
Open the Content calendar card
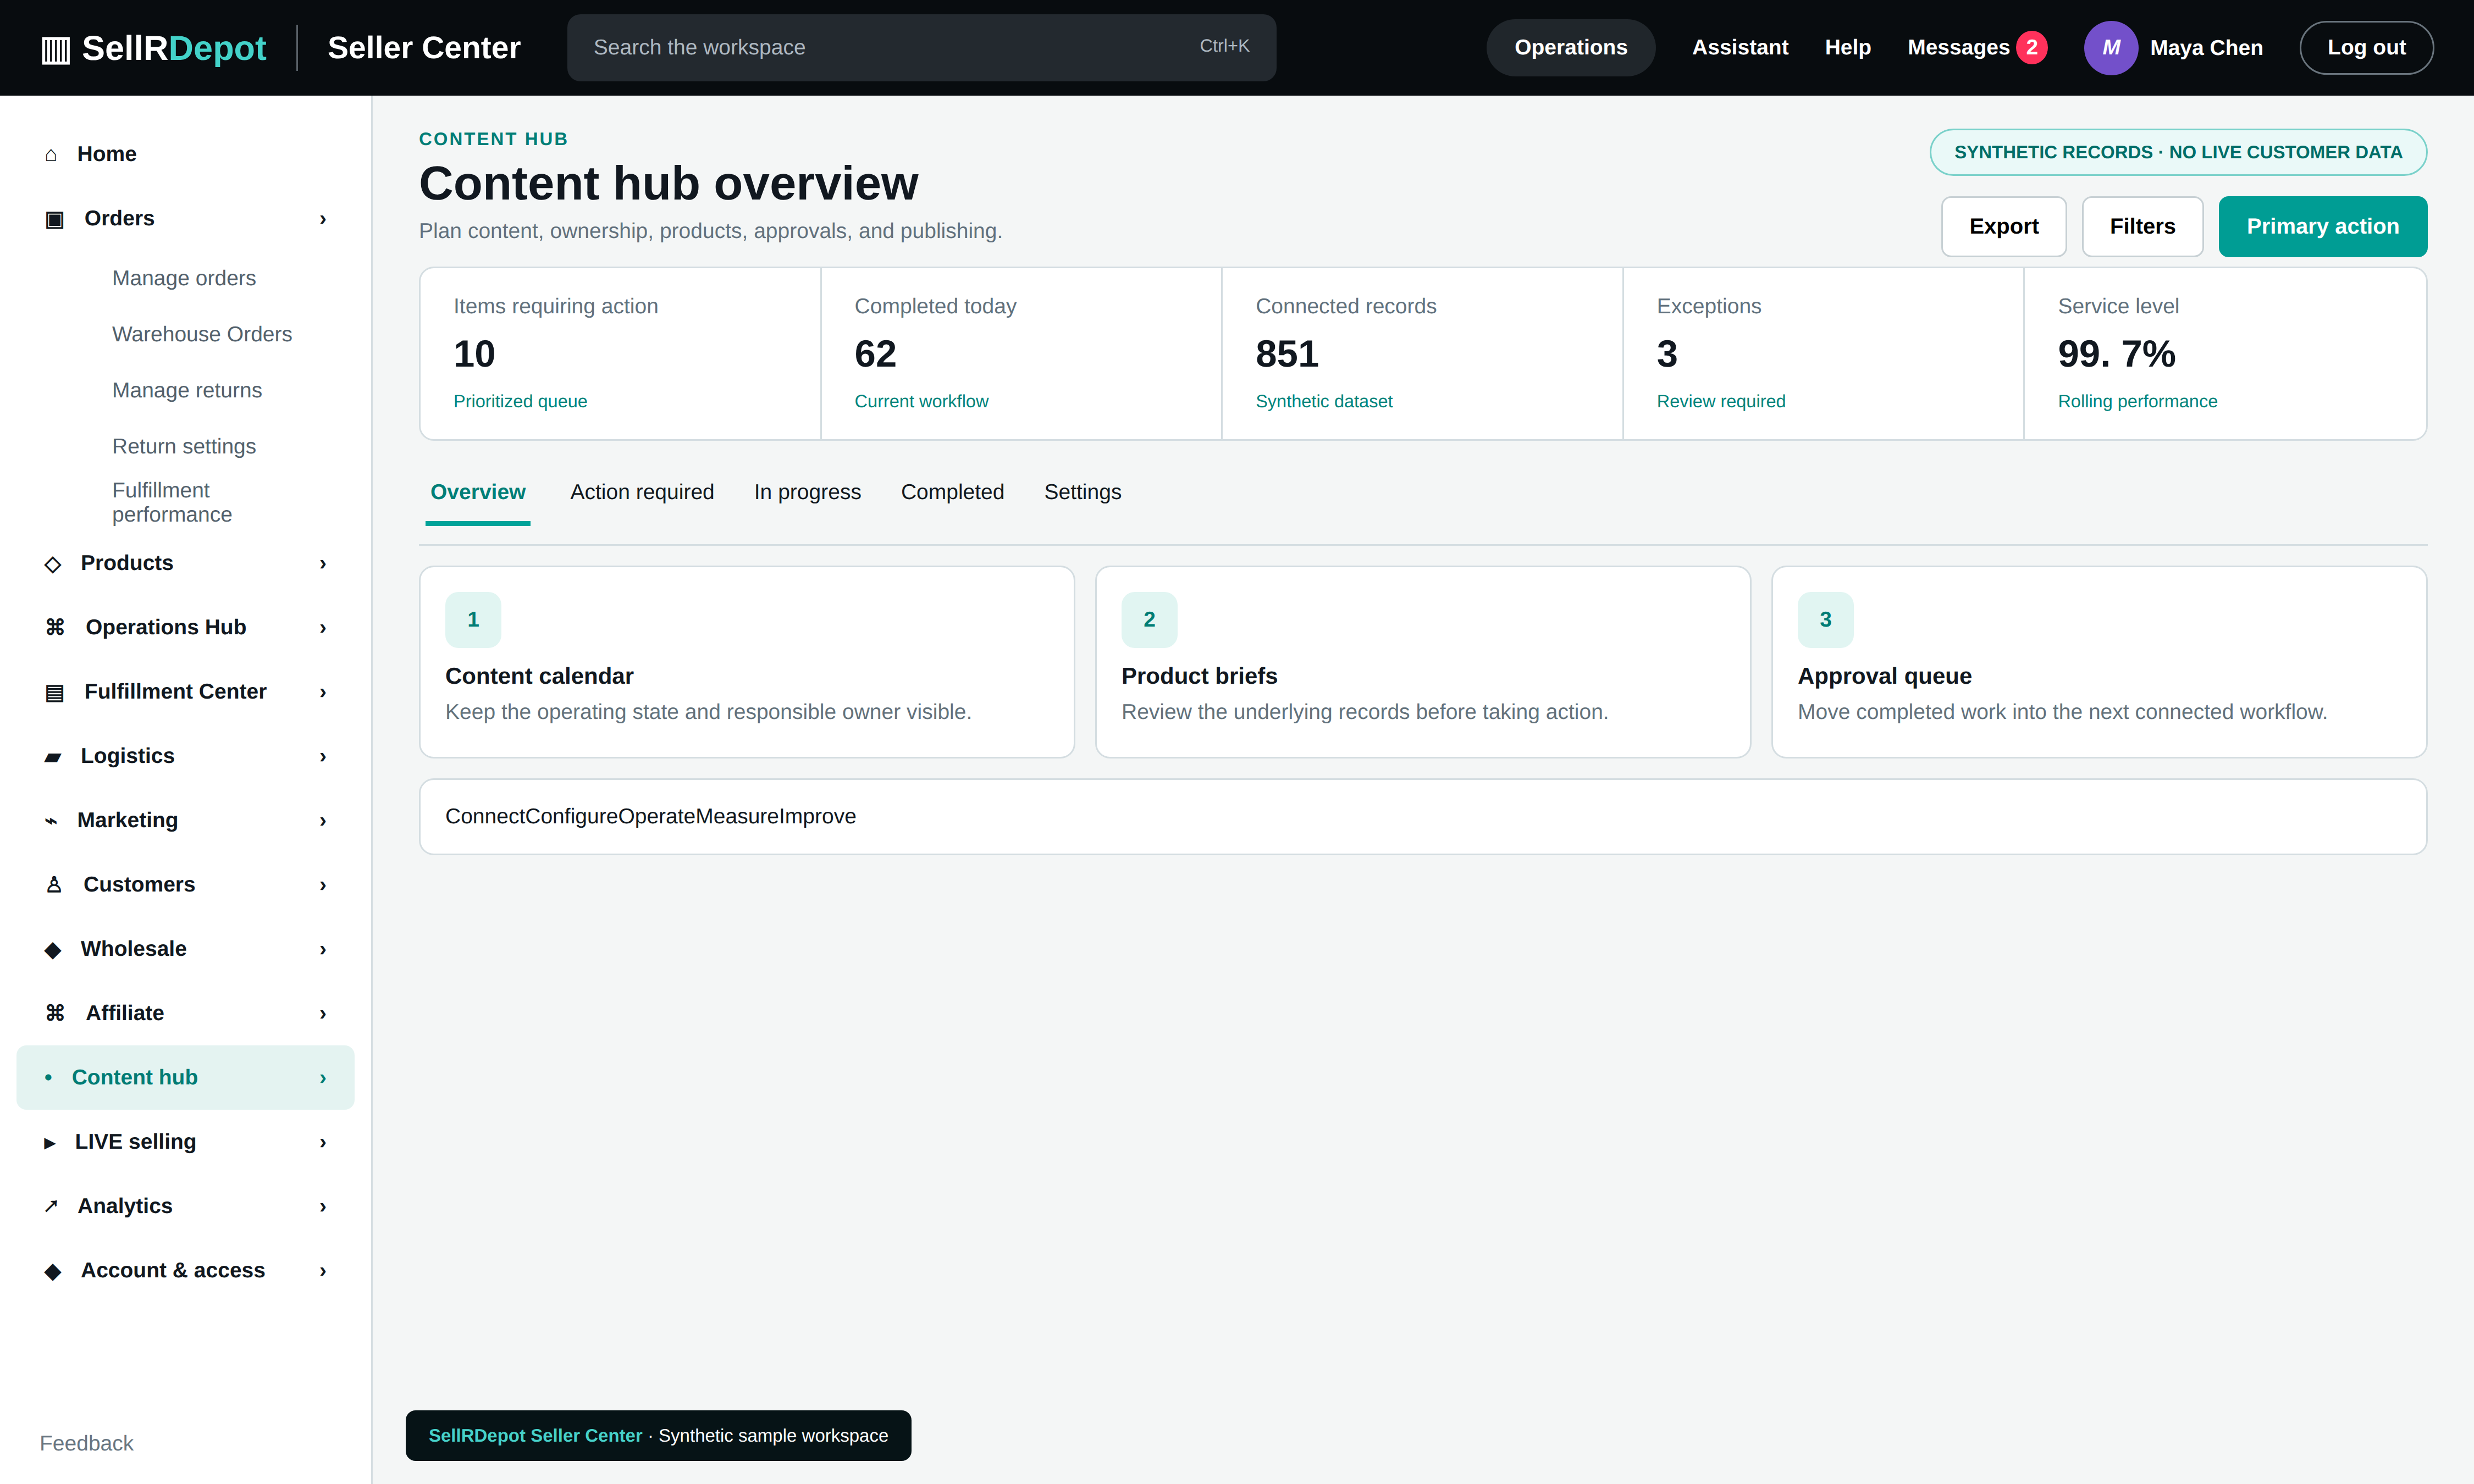pyautogui.click(x=747, y=662)
